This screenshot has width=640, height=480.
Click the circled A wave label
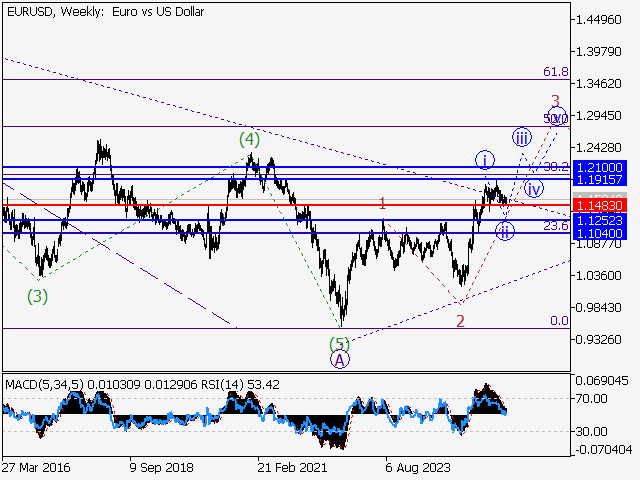pos(340,359)
